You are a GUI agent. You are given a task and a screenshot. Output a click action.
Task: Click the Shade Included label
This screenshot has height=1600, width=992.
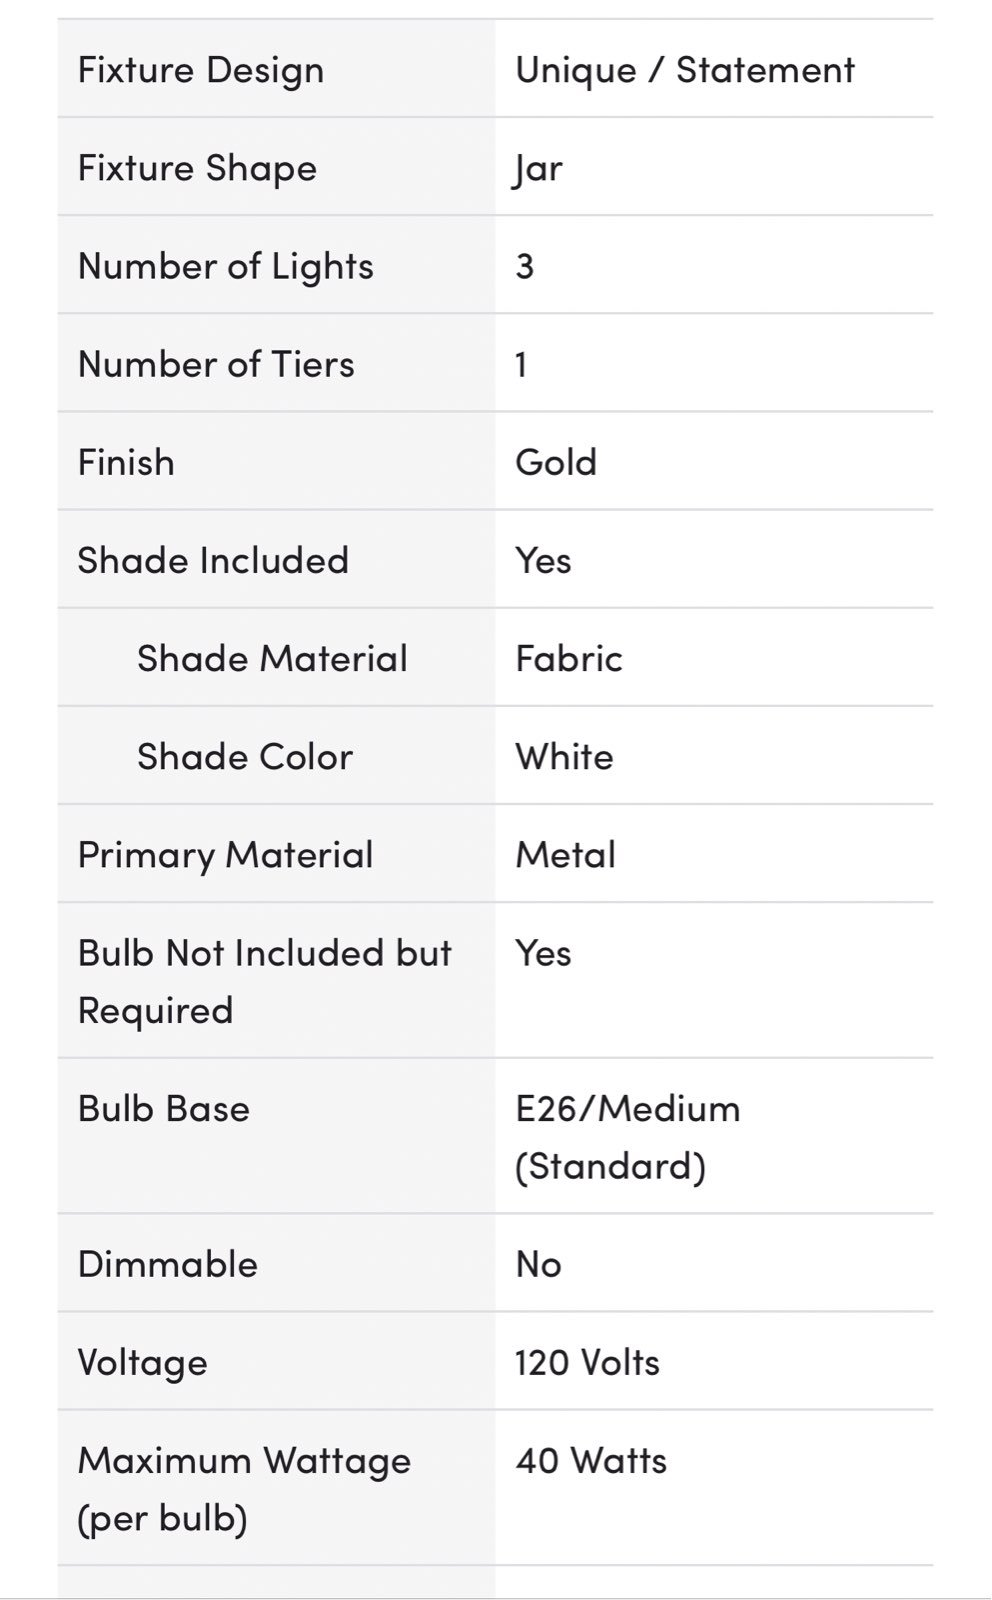coord(213,560)
